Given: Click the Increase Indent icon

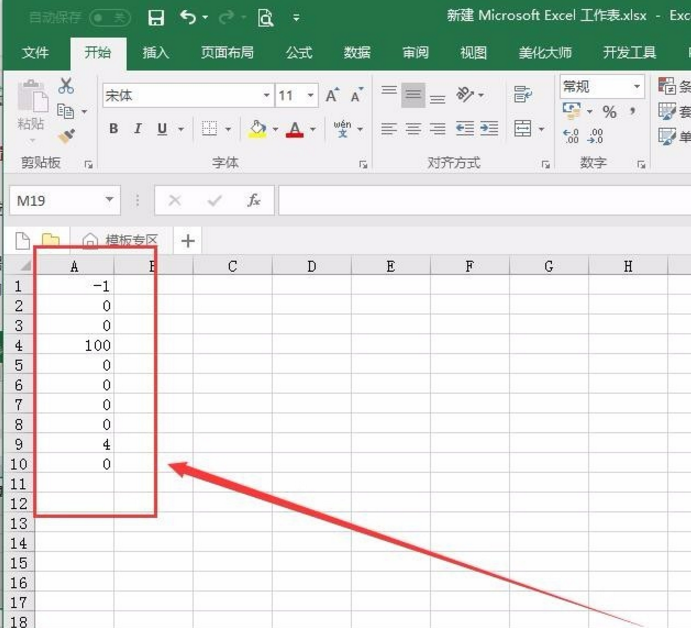Looking at the screenshot, I should pos(489,129).
